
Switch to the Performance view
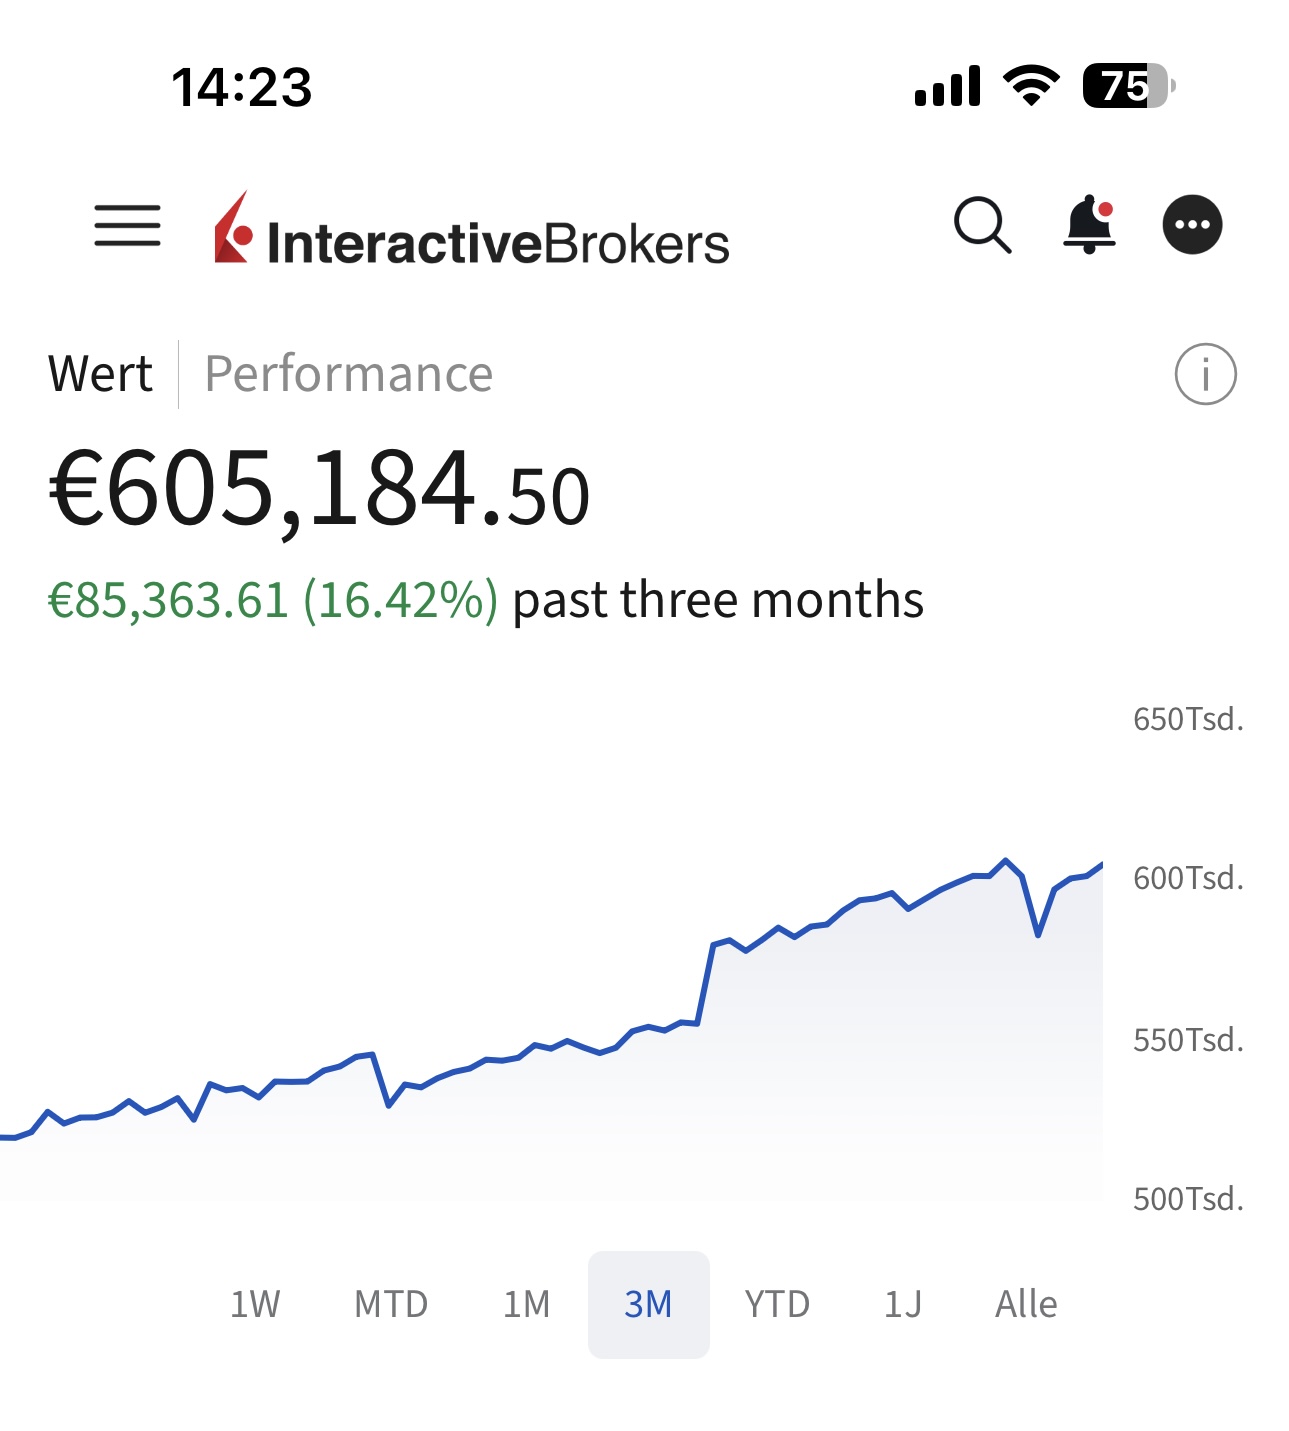coord(348,375)
